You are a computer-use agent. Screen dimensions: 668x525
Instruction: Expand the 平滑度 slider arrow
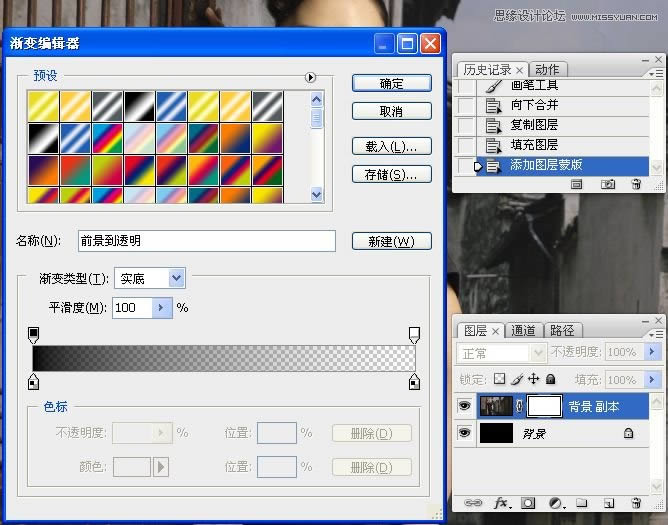(162, 308)
